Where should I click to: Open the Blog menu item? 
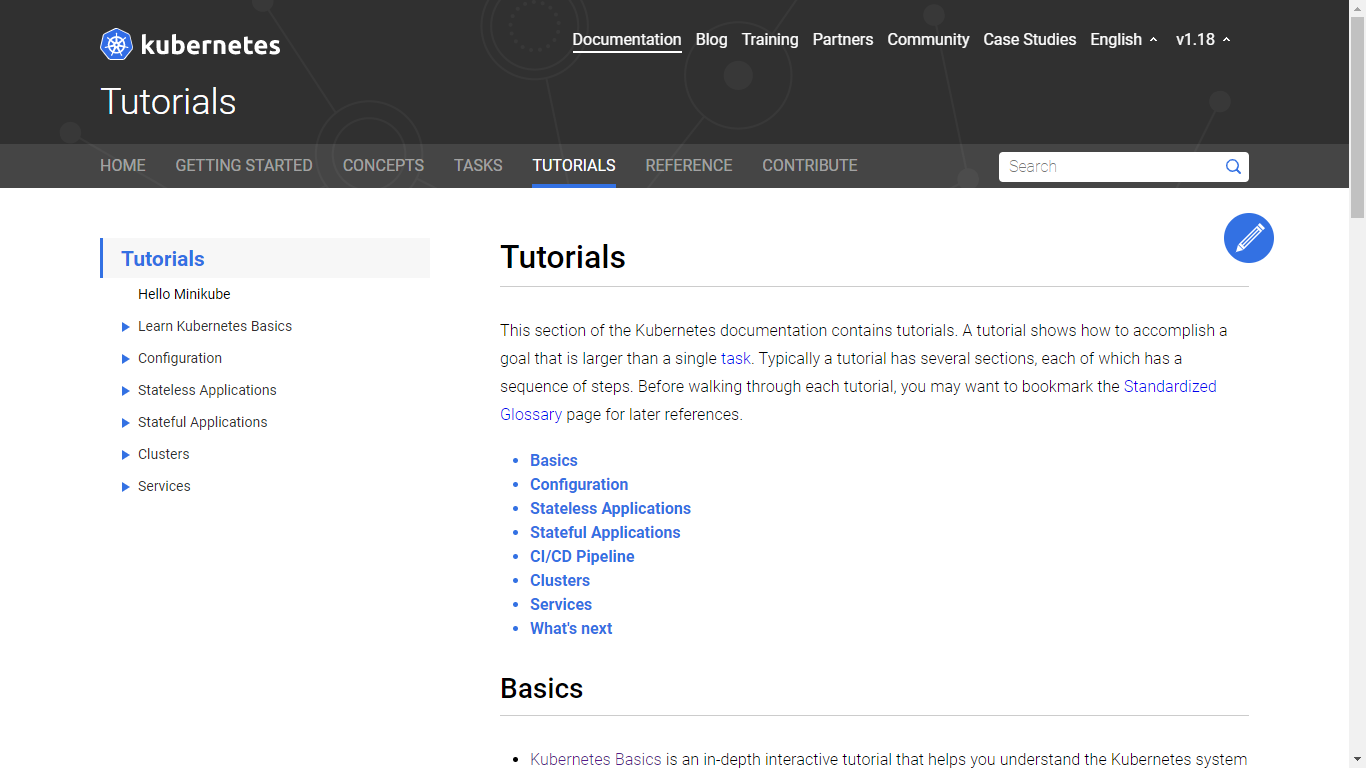711,40
